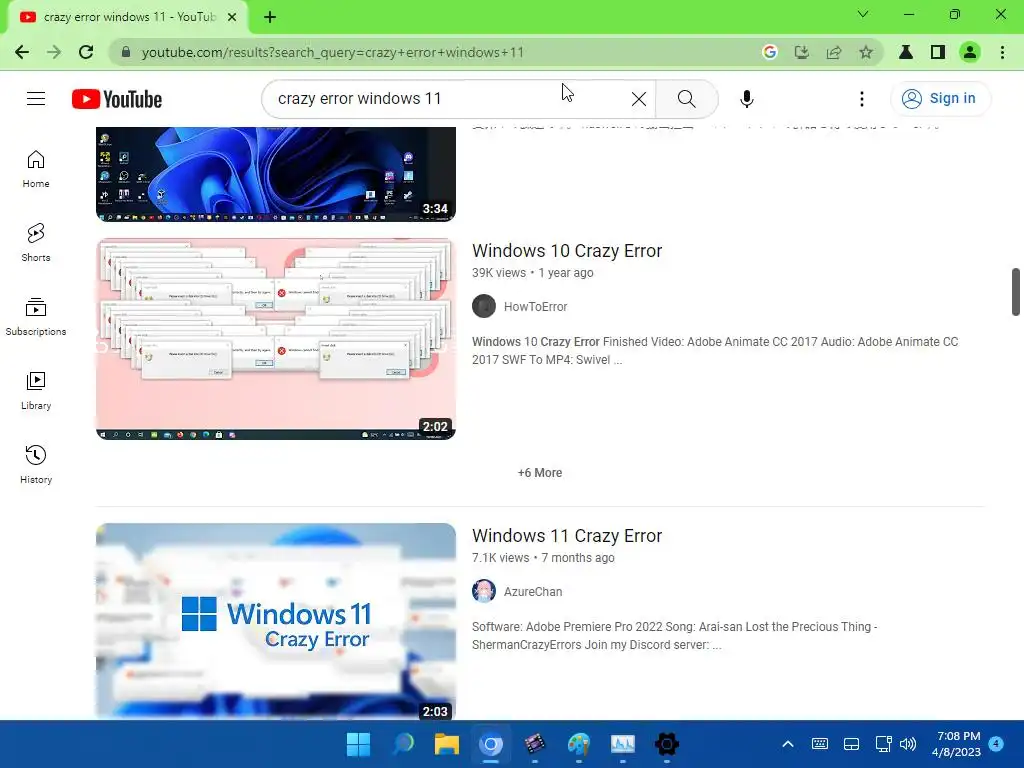Viewport: 1024px width, 768px height.
Task: Open the Windows 10 Crazy Error video thumbnail
Action: coord(276,339)
